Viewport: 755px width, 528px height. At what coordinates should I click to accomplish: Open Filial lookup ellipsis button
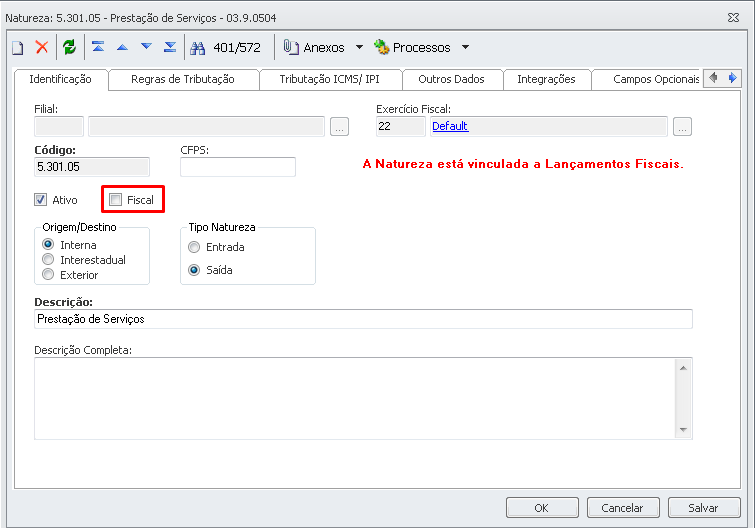pos(339,127)
